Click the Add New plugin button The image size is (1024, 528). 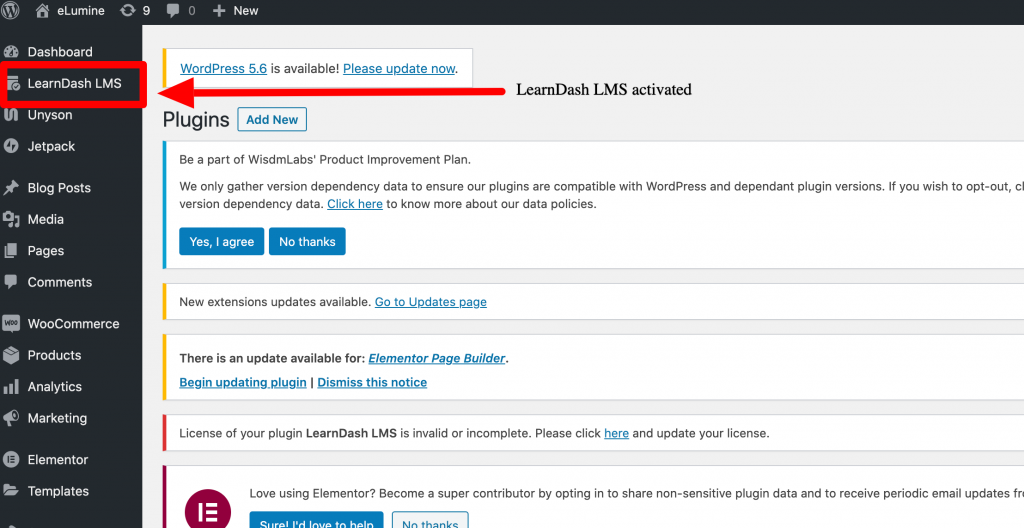click(x=272, y=120)
